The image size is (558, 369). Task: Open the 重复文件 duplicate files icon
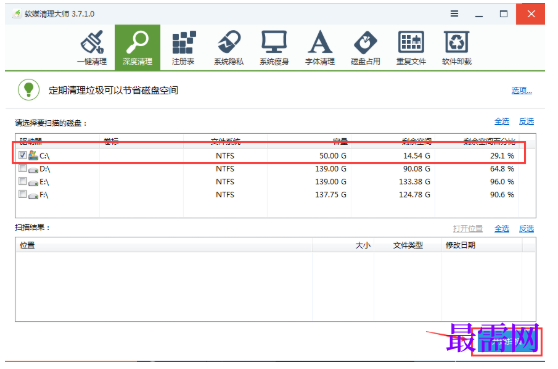click(x=411, y=48)
